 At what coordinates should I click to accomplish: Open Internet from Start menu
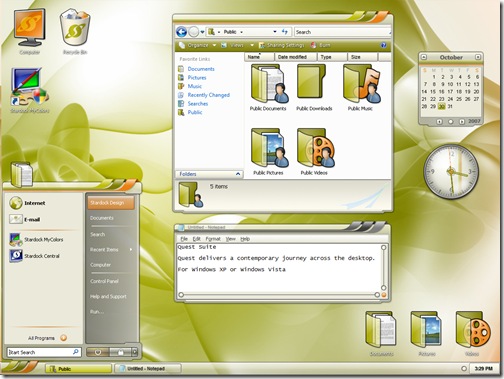[28, 203]
